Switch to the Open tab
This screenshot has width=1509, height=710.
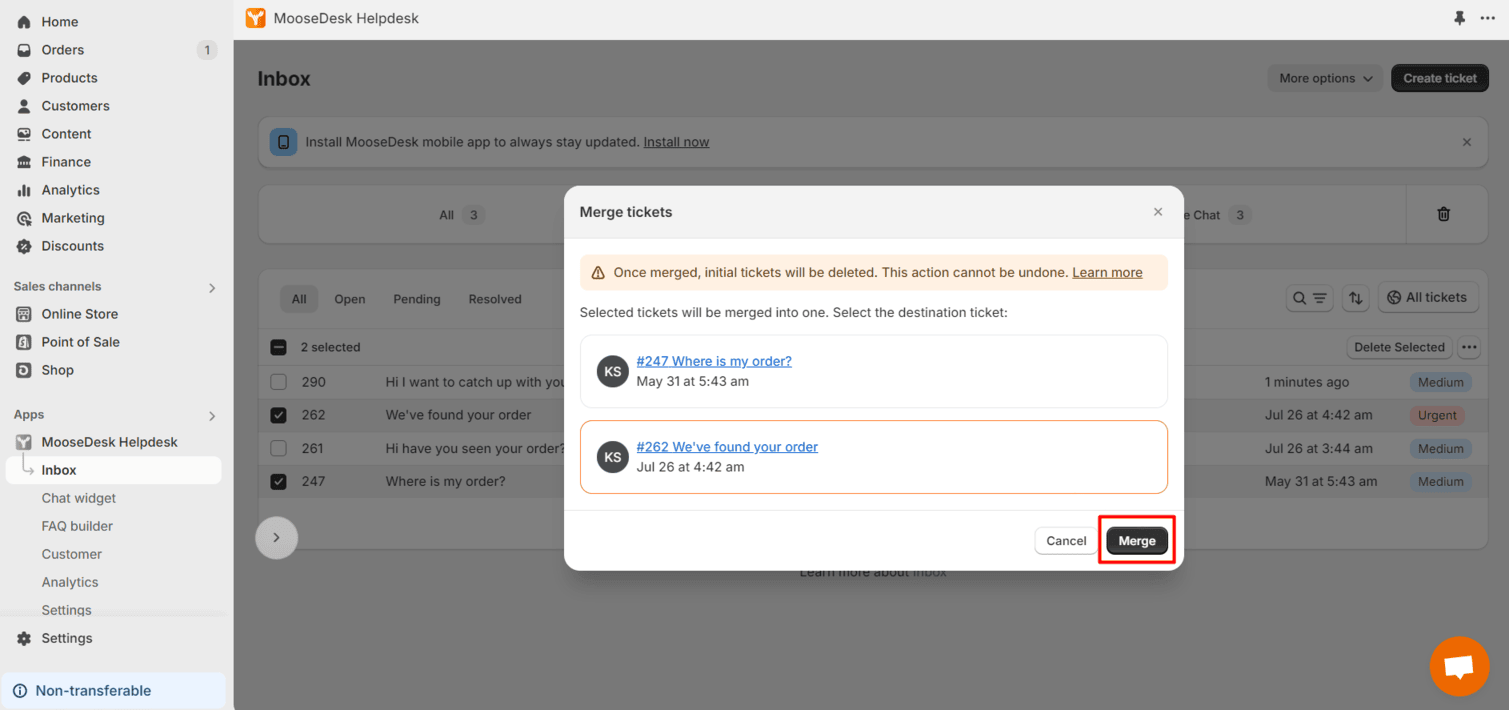[x=350, y=299]
